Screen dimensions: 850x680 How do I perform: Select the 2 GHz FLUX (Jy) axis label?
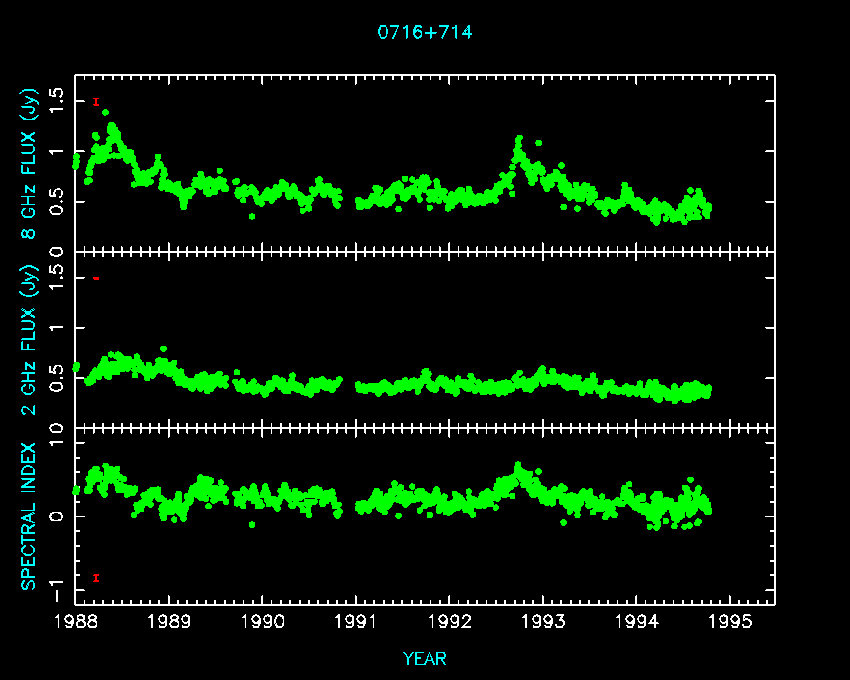(x=30, y=340)
